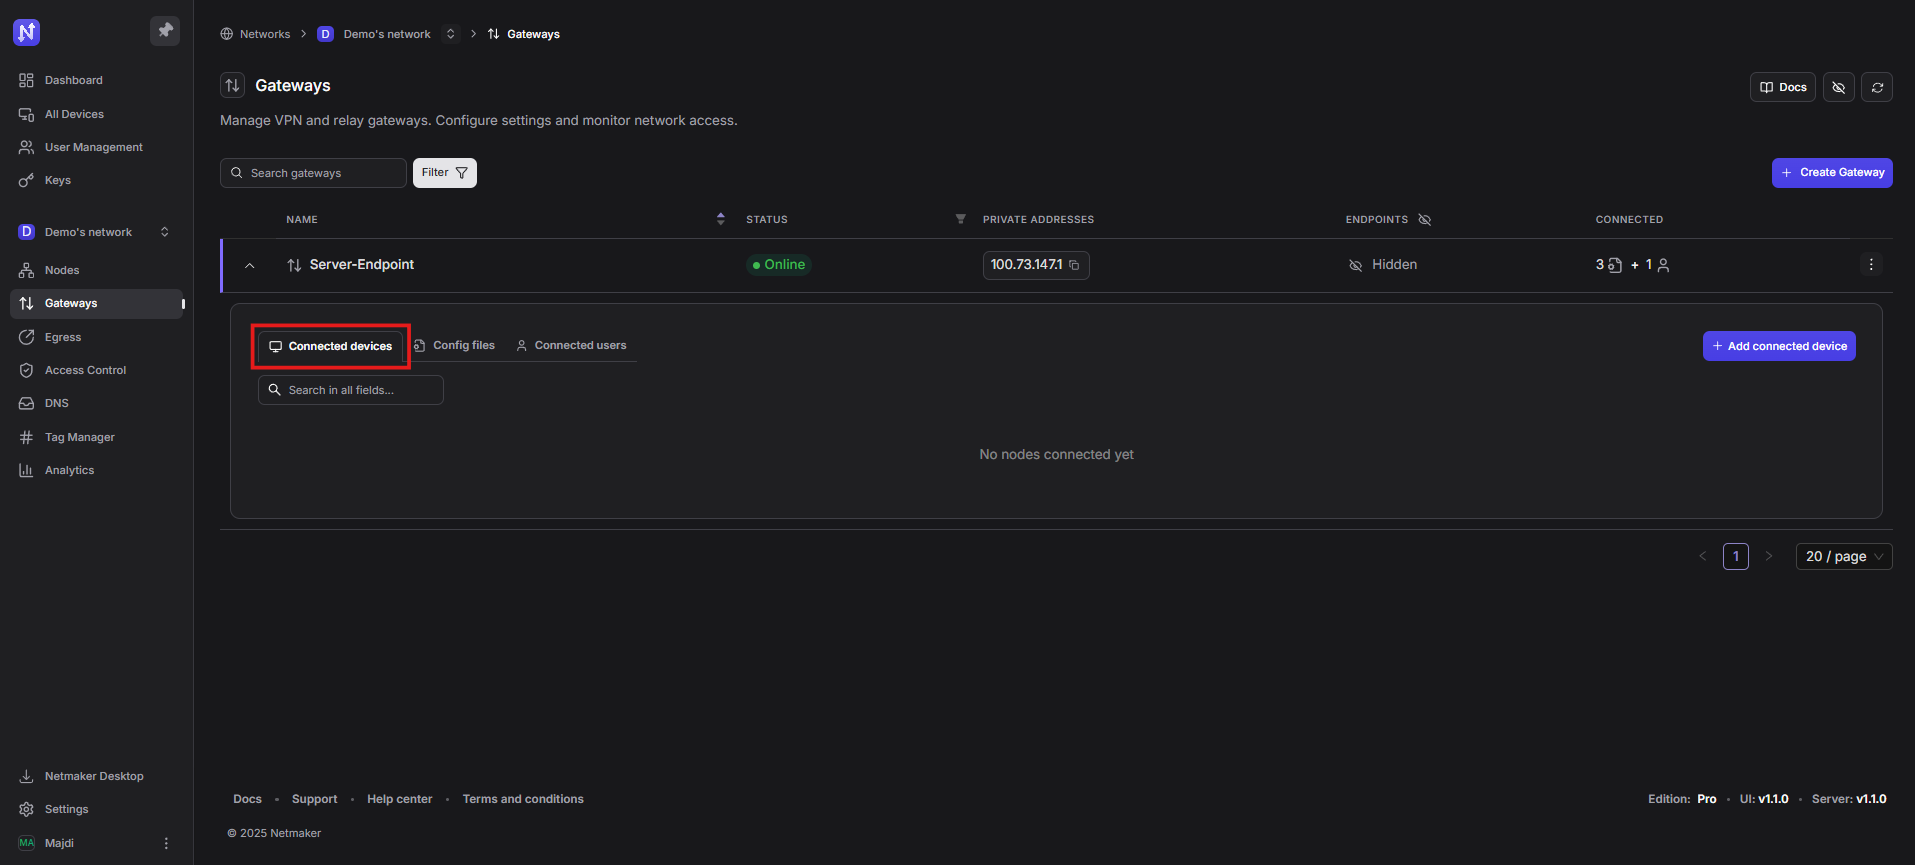Copy the private address 100.73.147.1

tap(1074, 265)
